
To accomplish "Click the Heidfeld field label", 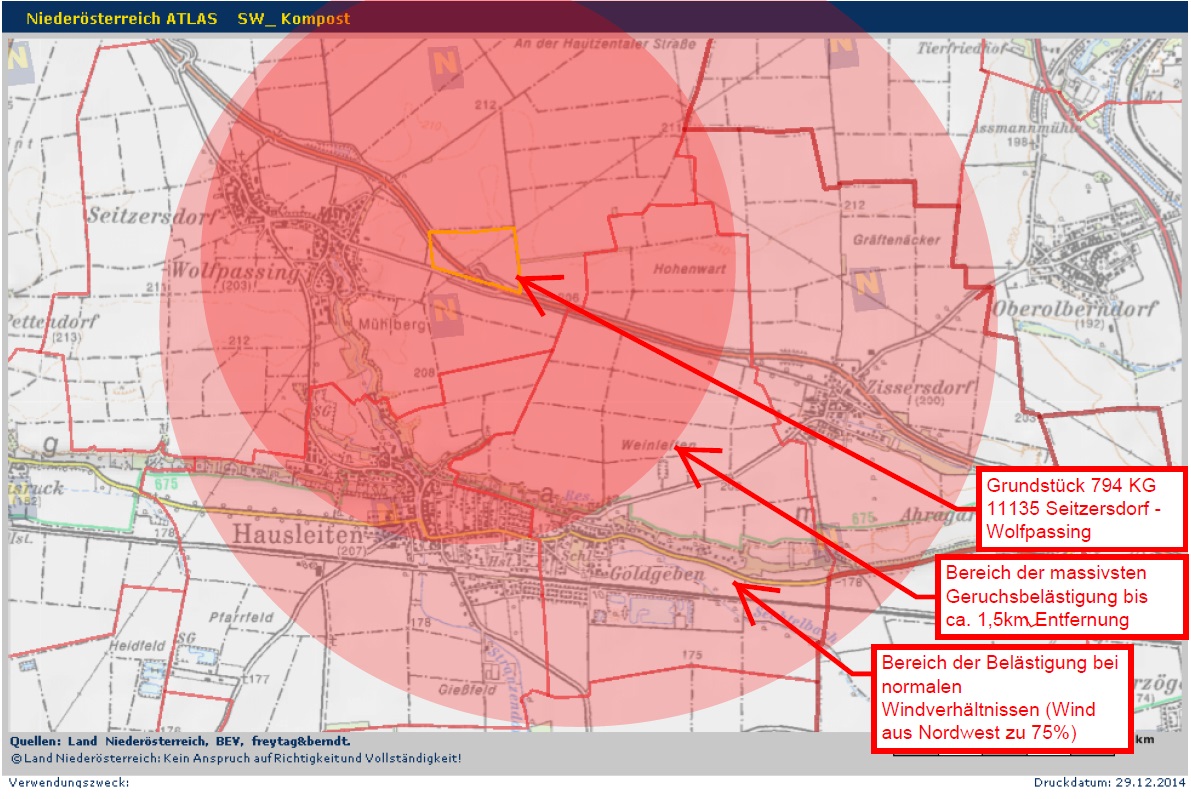I will [137, 646].
